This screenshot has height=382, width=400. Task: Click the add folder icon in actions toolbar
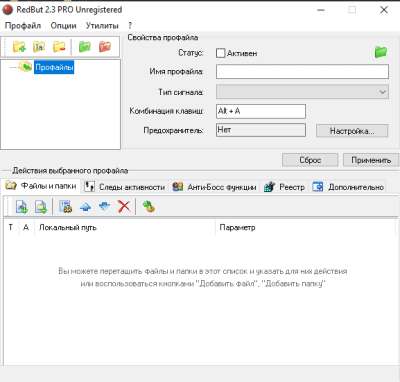[x=41, y=207]
